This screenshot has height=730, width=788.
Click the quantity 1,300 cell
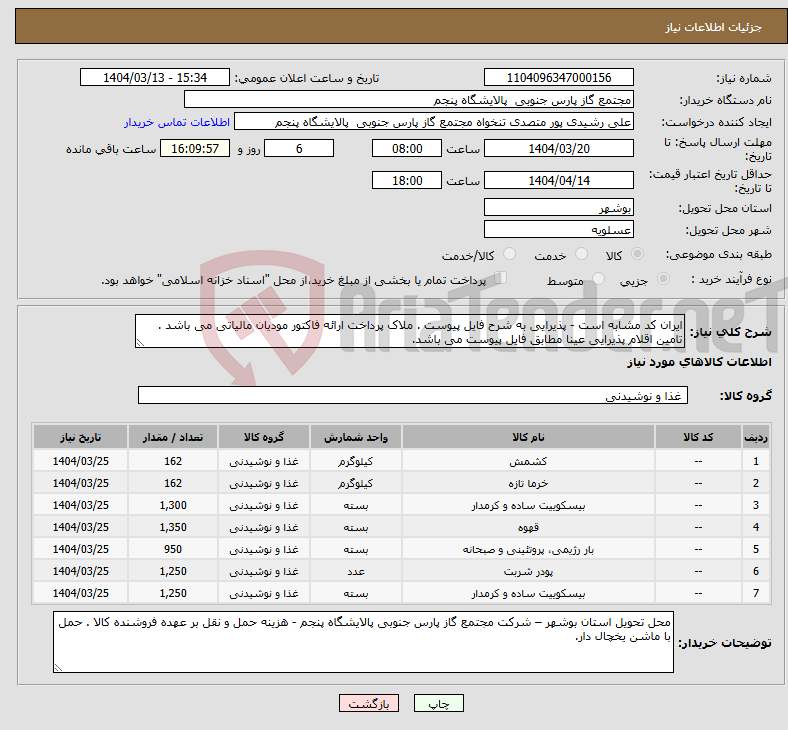(x=173, y=505)
